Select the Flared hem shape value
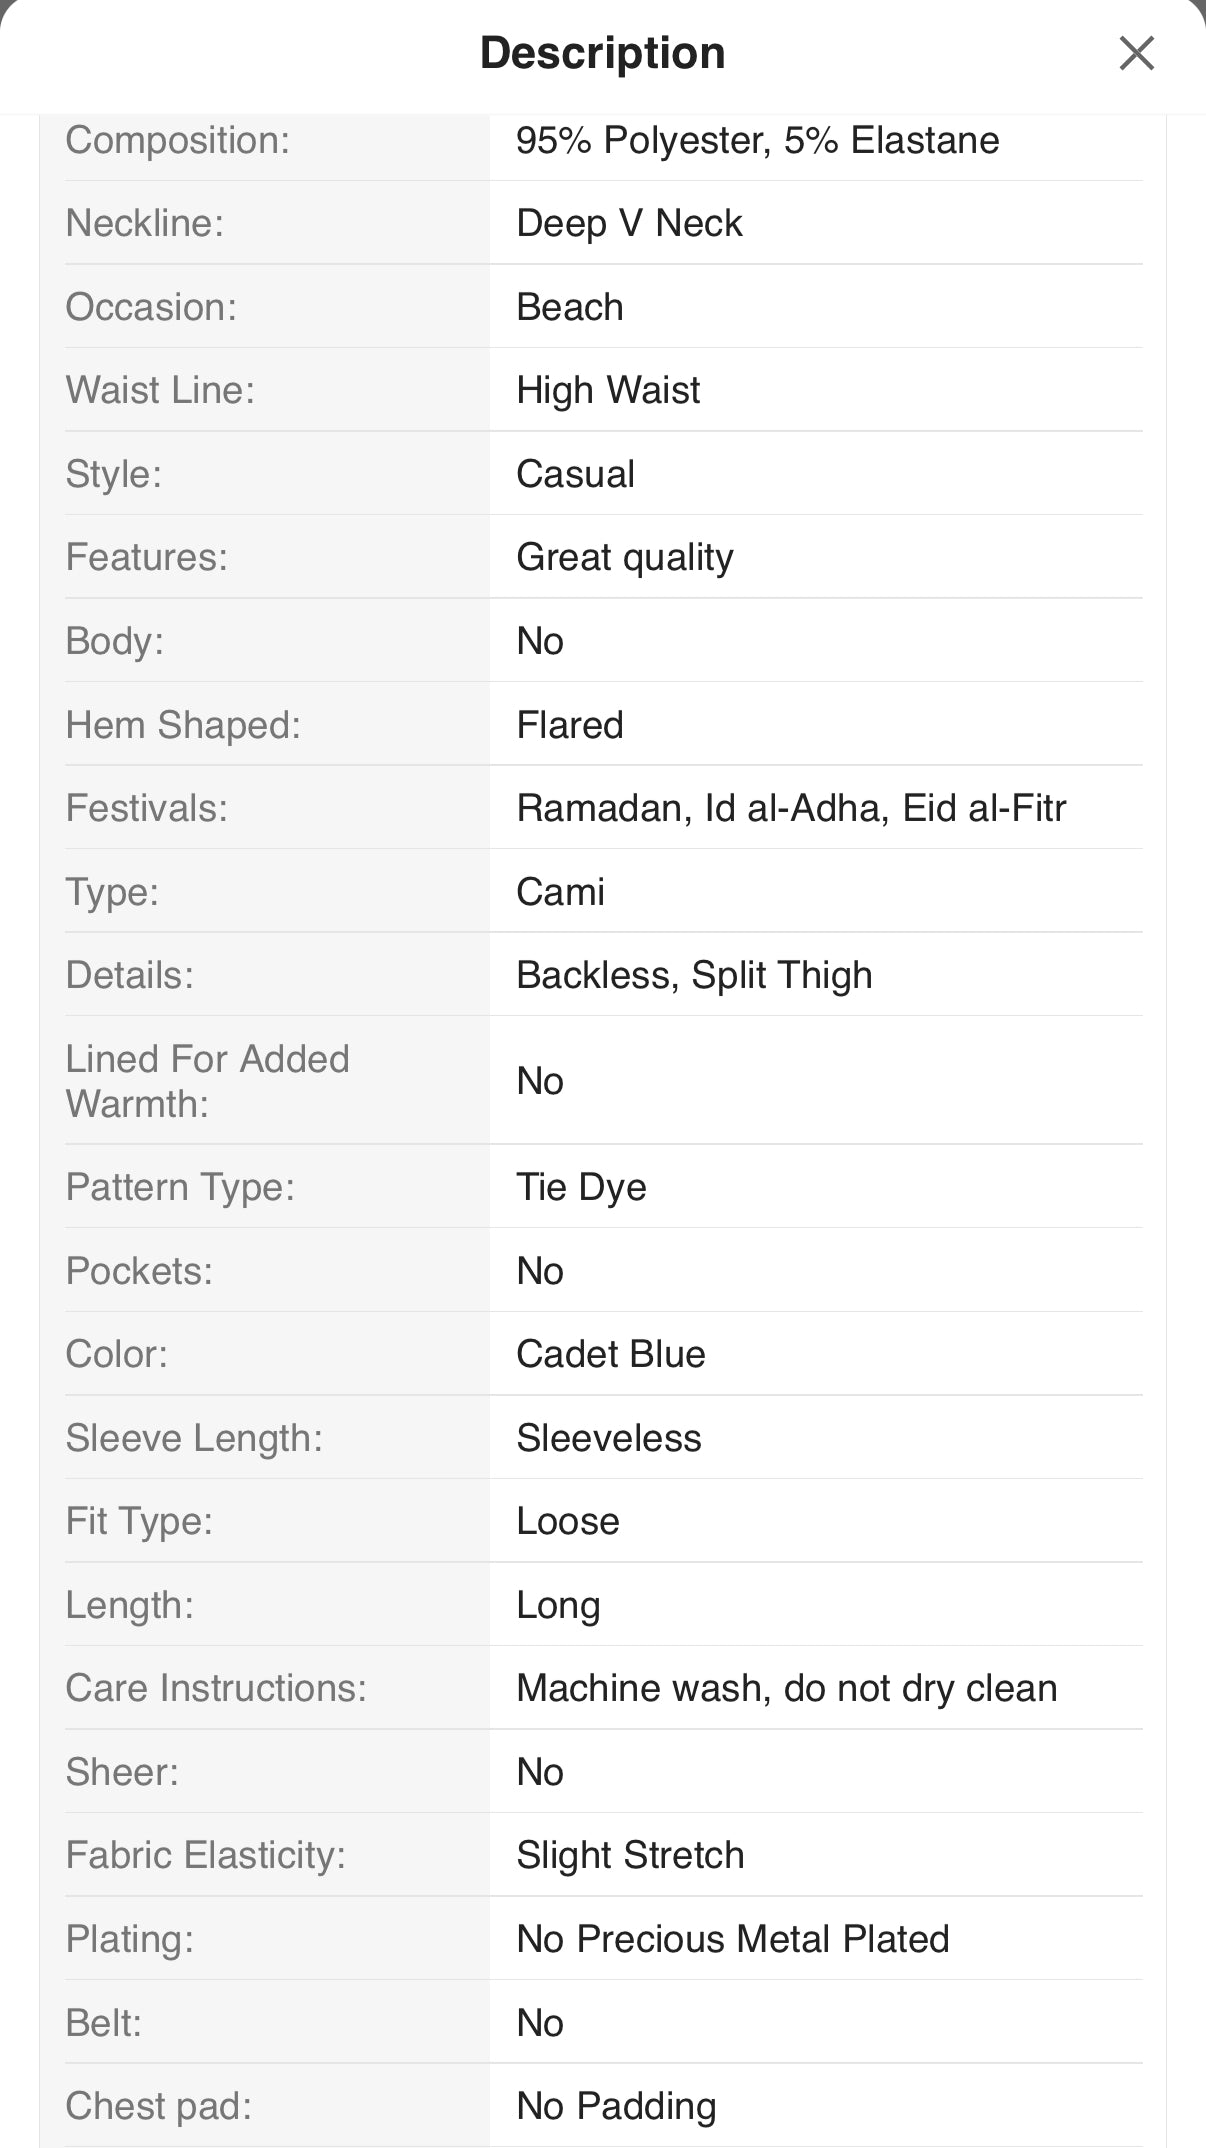Viewport: 1206px width, 2148px height. click(x=569, y=725)
